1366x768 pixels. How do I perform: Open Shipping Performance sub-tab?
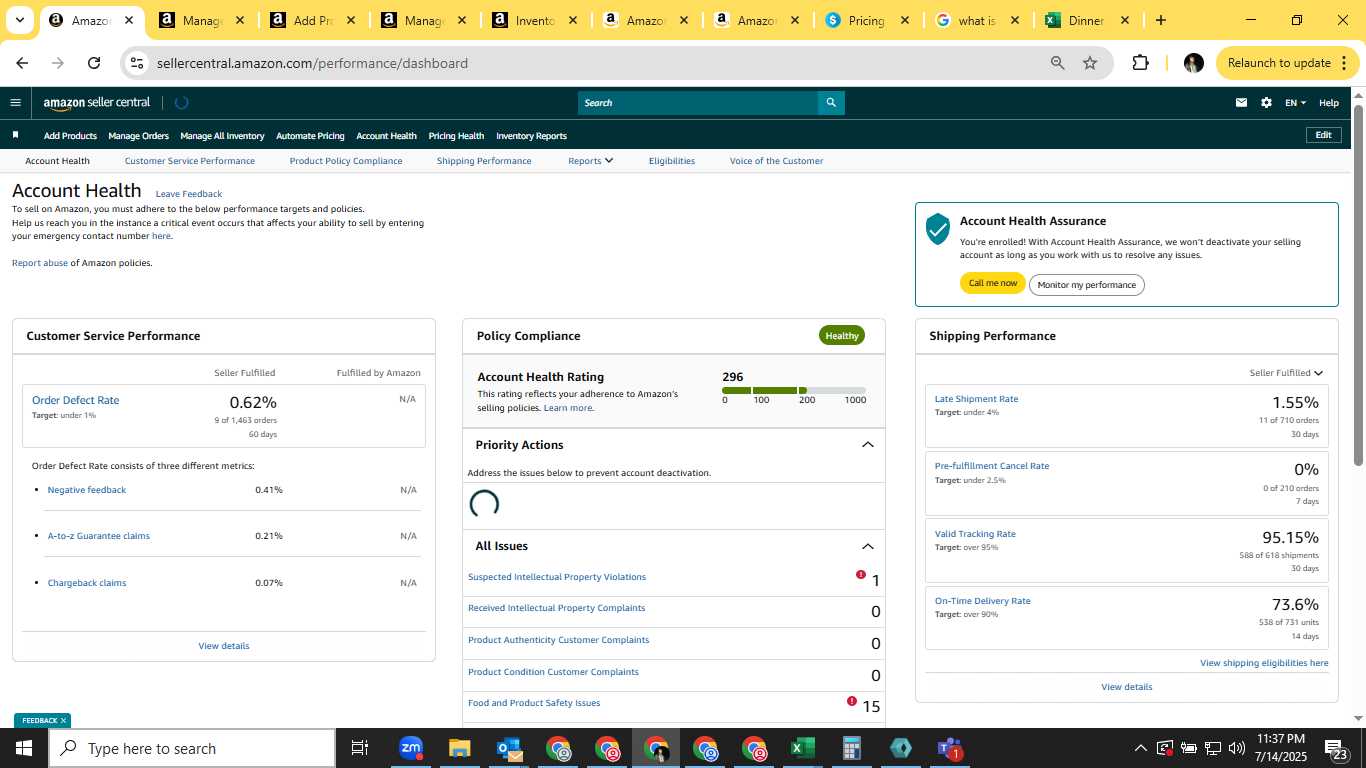(x=484, y=160)
